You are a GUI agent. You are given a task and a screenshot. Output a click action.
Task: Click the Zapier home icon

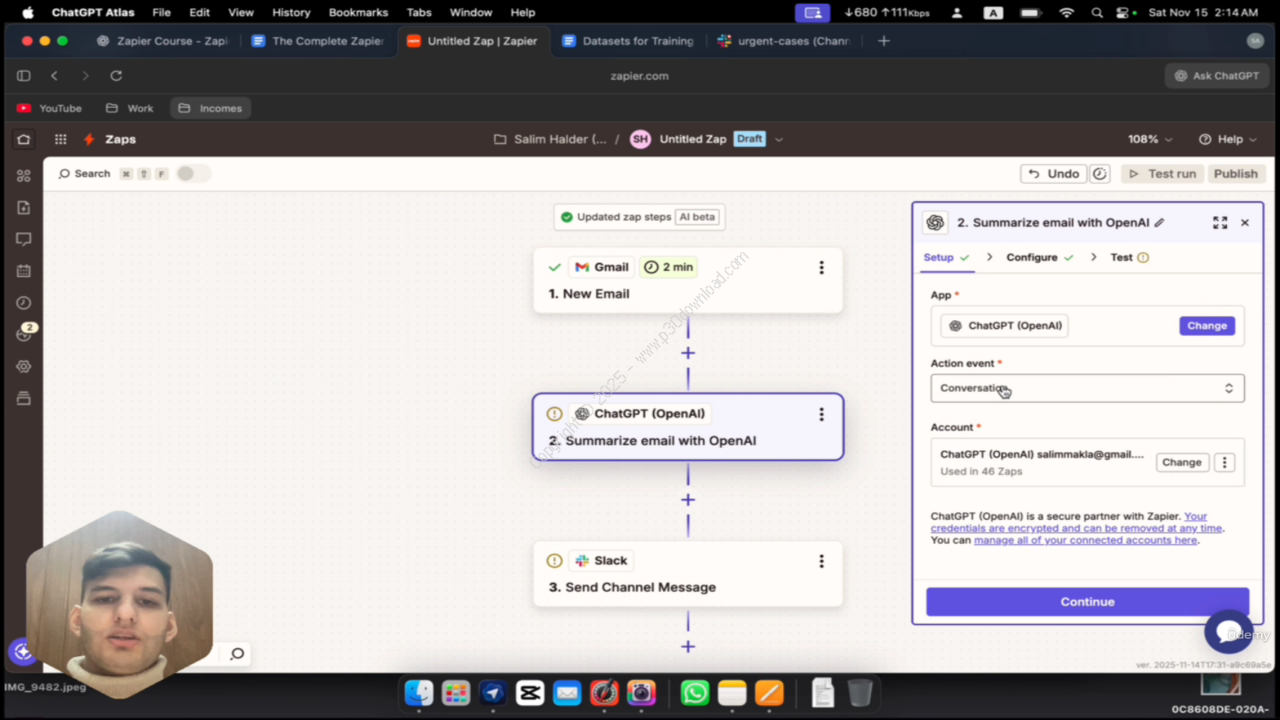click(24, 140)
